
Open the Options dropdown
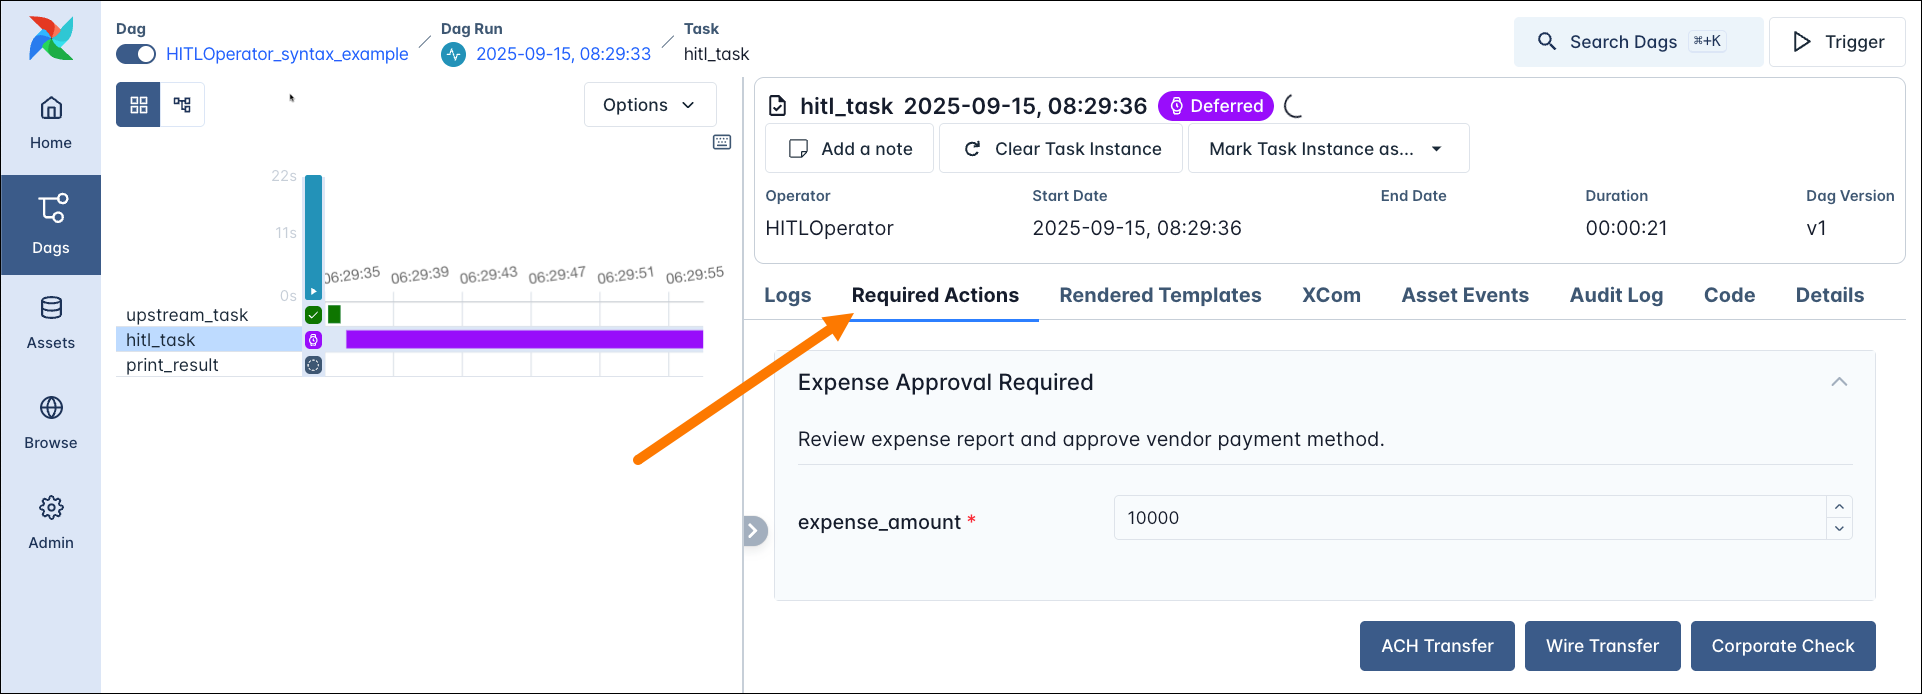coord(649,105)
